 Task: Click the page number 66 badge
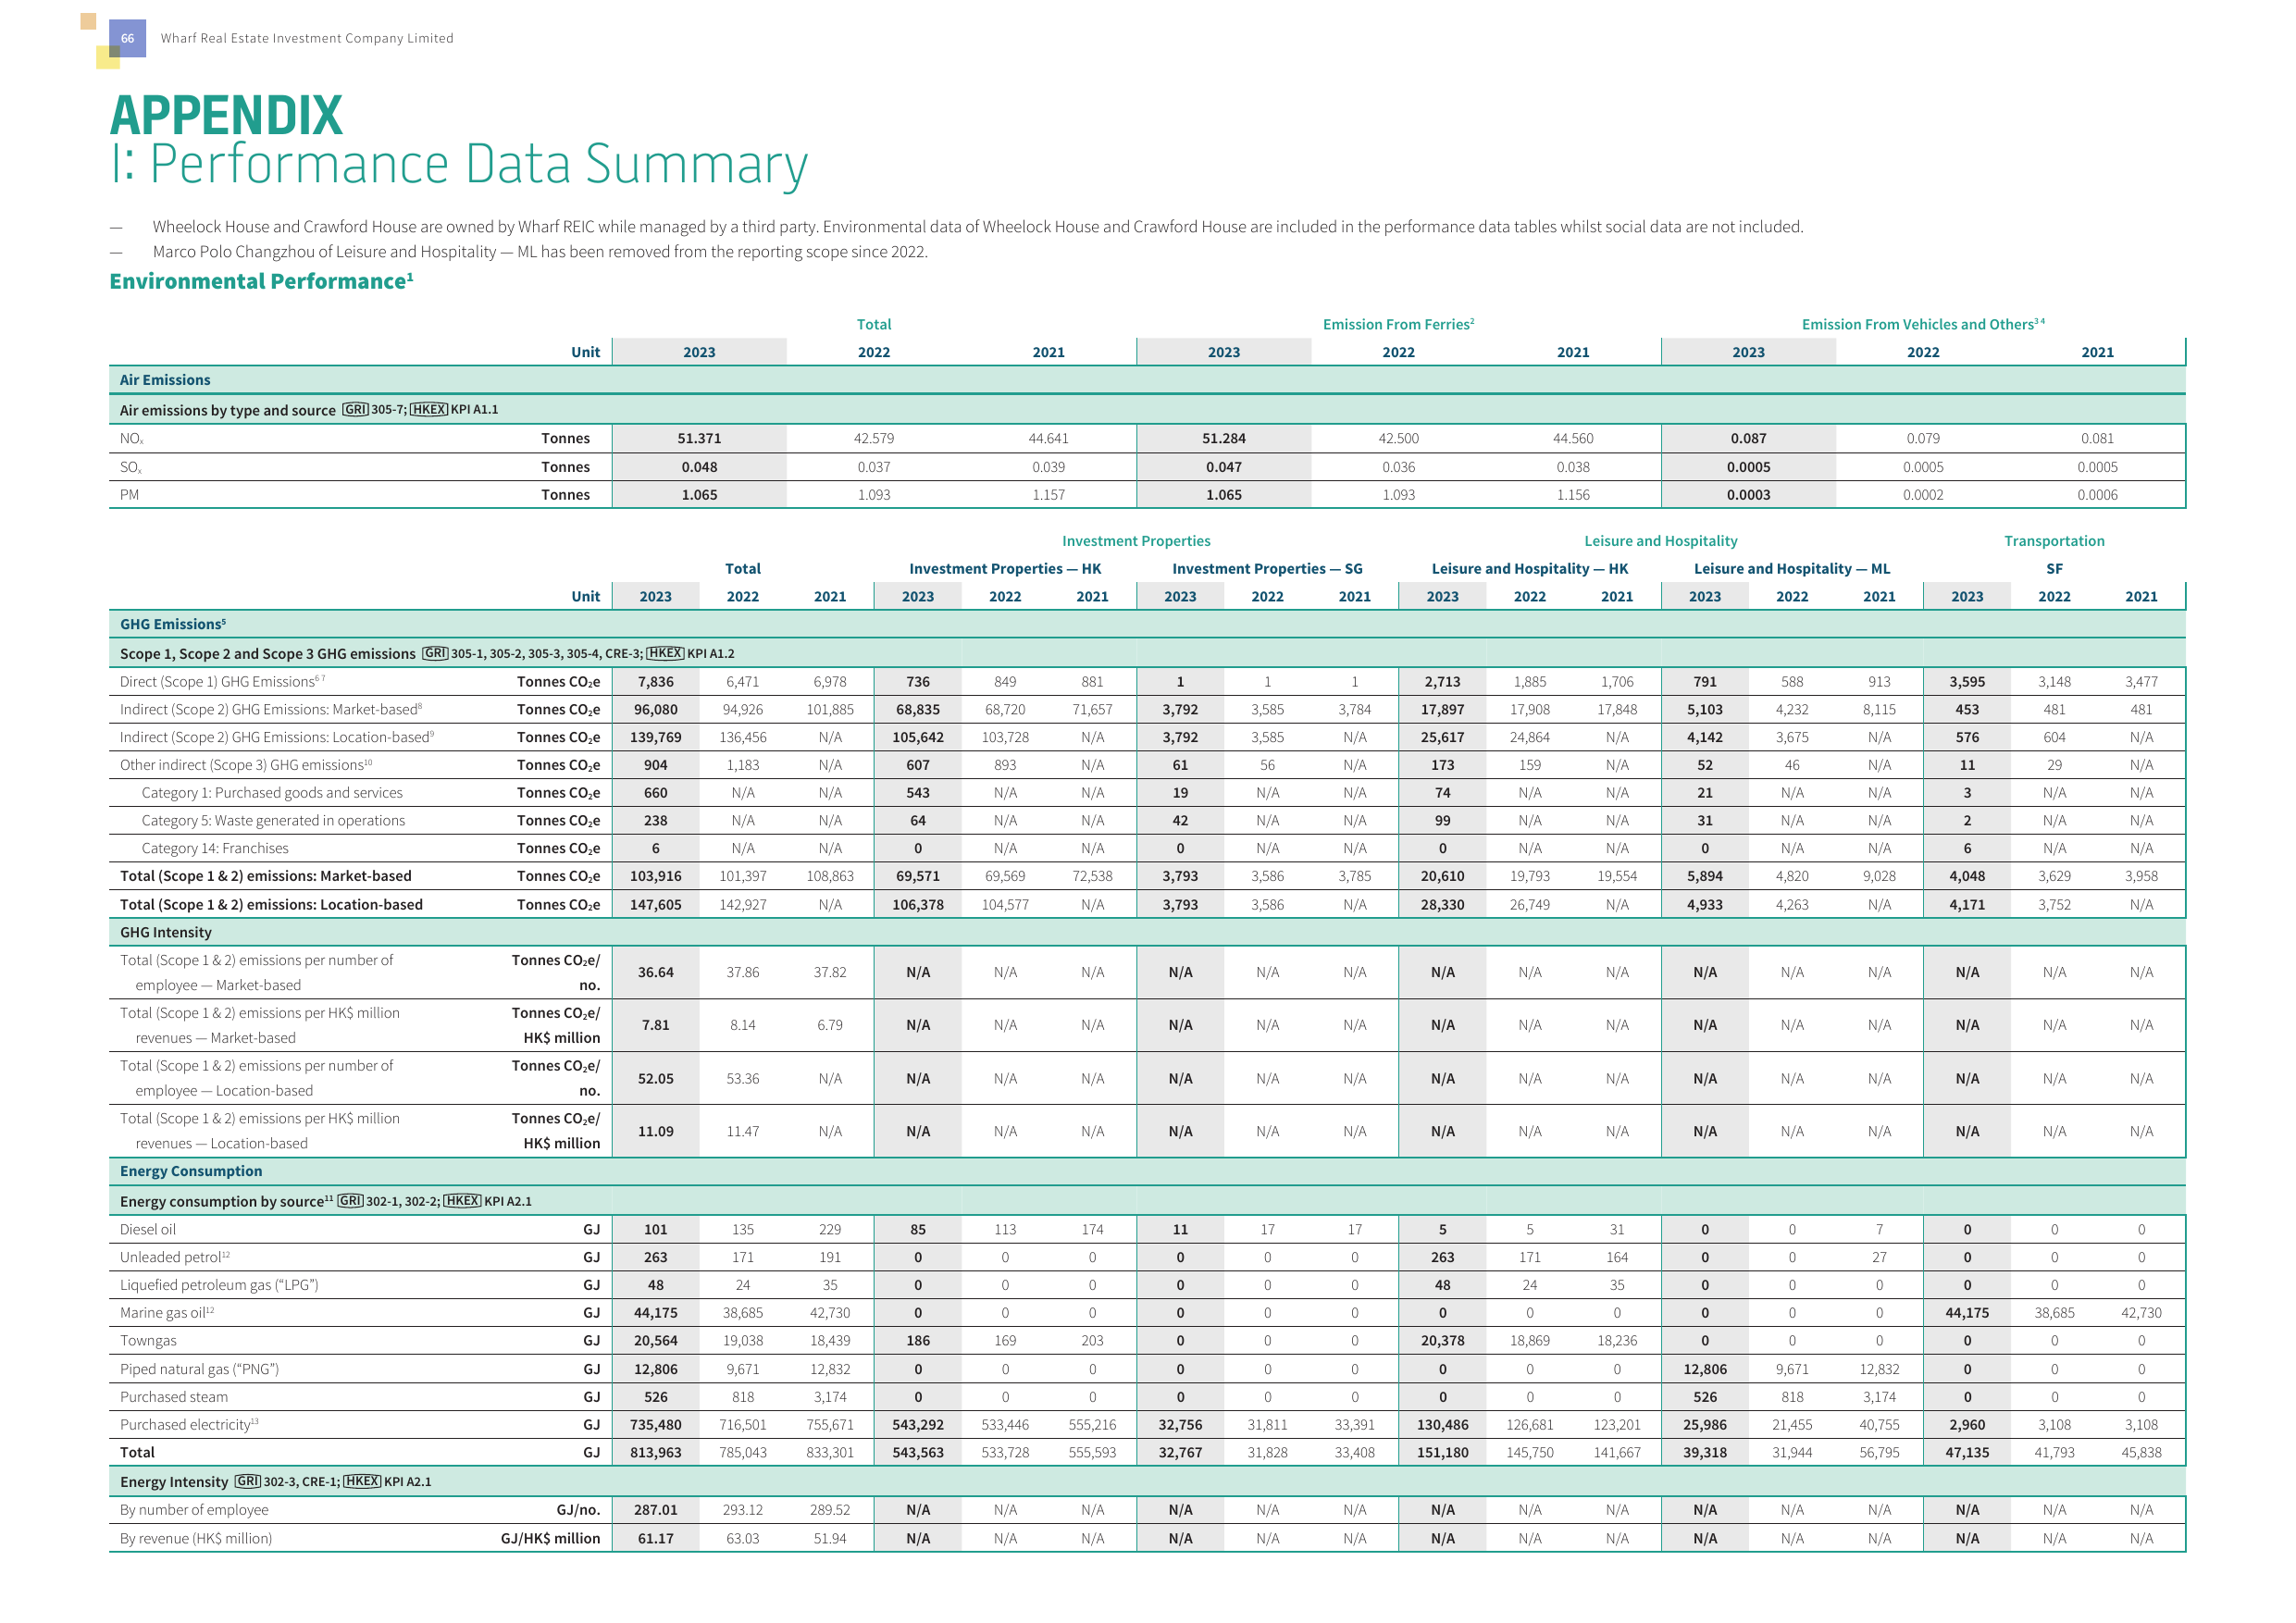(x=127, y=38)
